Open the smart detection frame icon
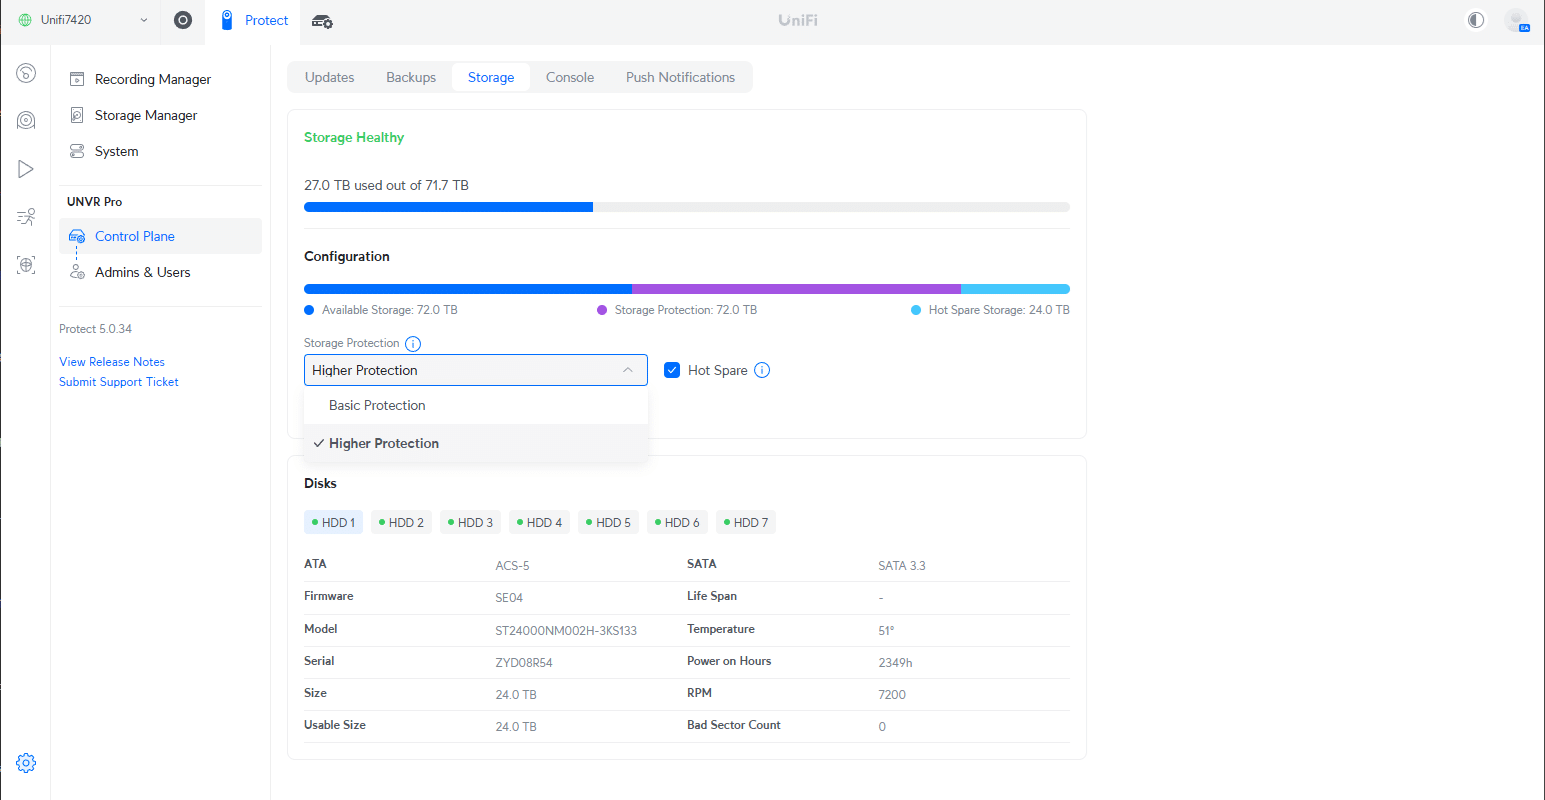Viewport: 1545px width, 800px height. click(26, 265)
